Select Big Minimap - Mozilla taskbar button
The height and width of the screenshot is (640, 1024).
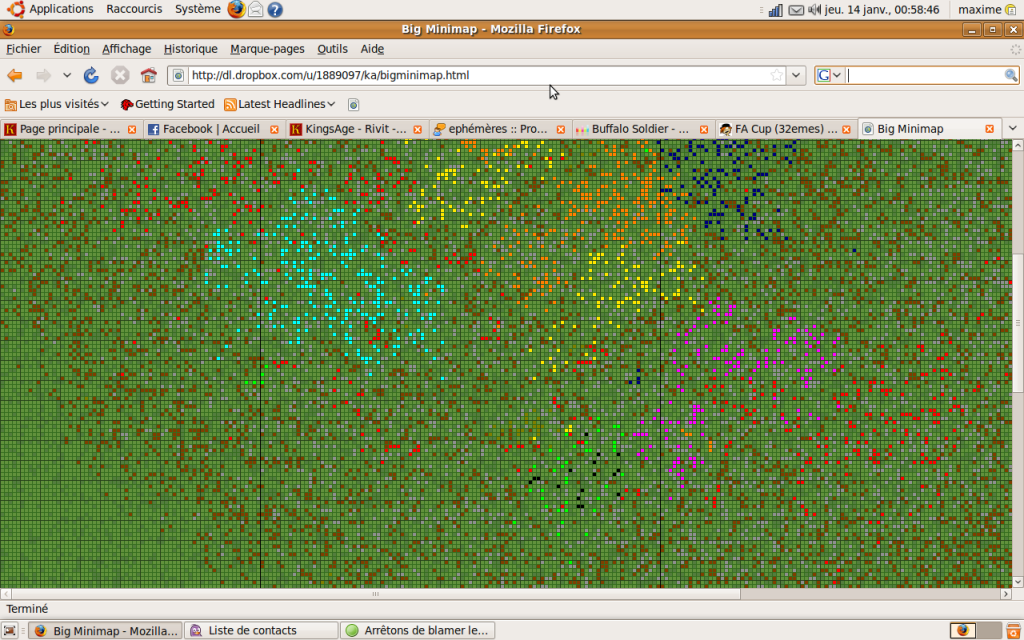105,631
